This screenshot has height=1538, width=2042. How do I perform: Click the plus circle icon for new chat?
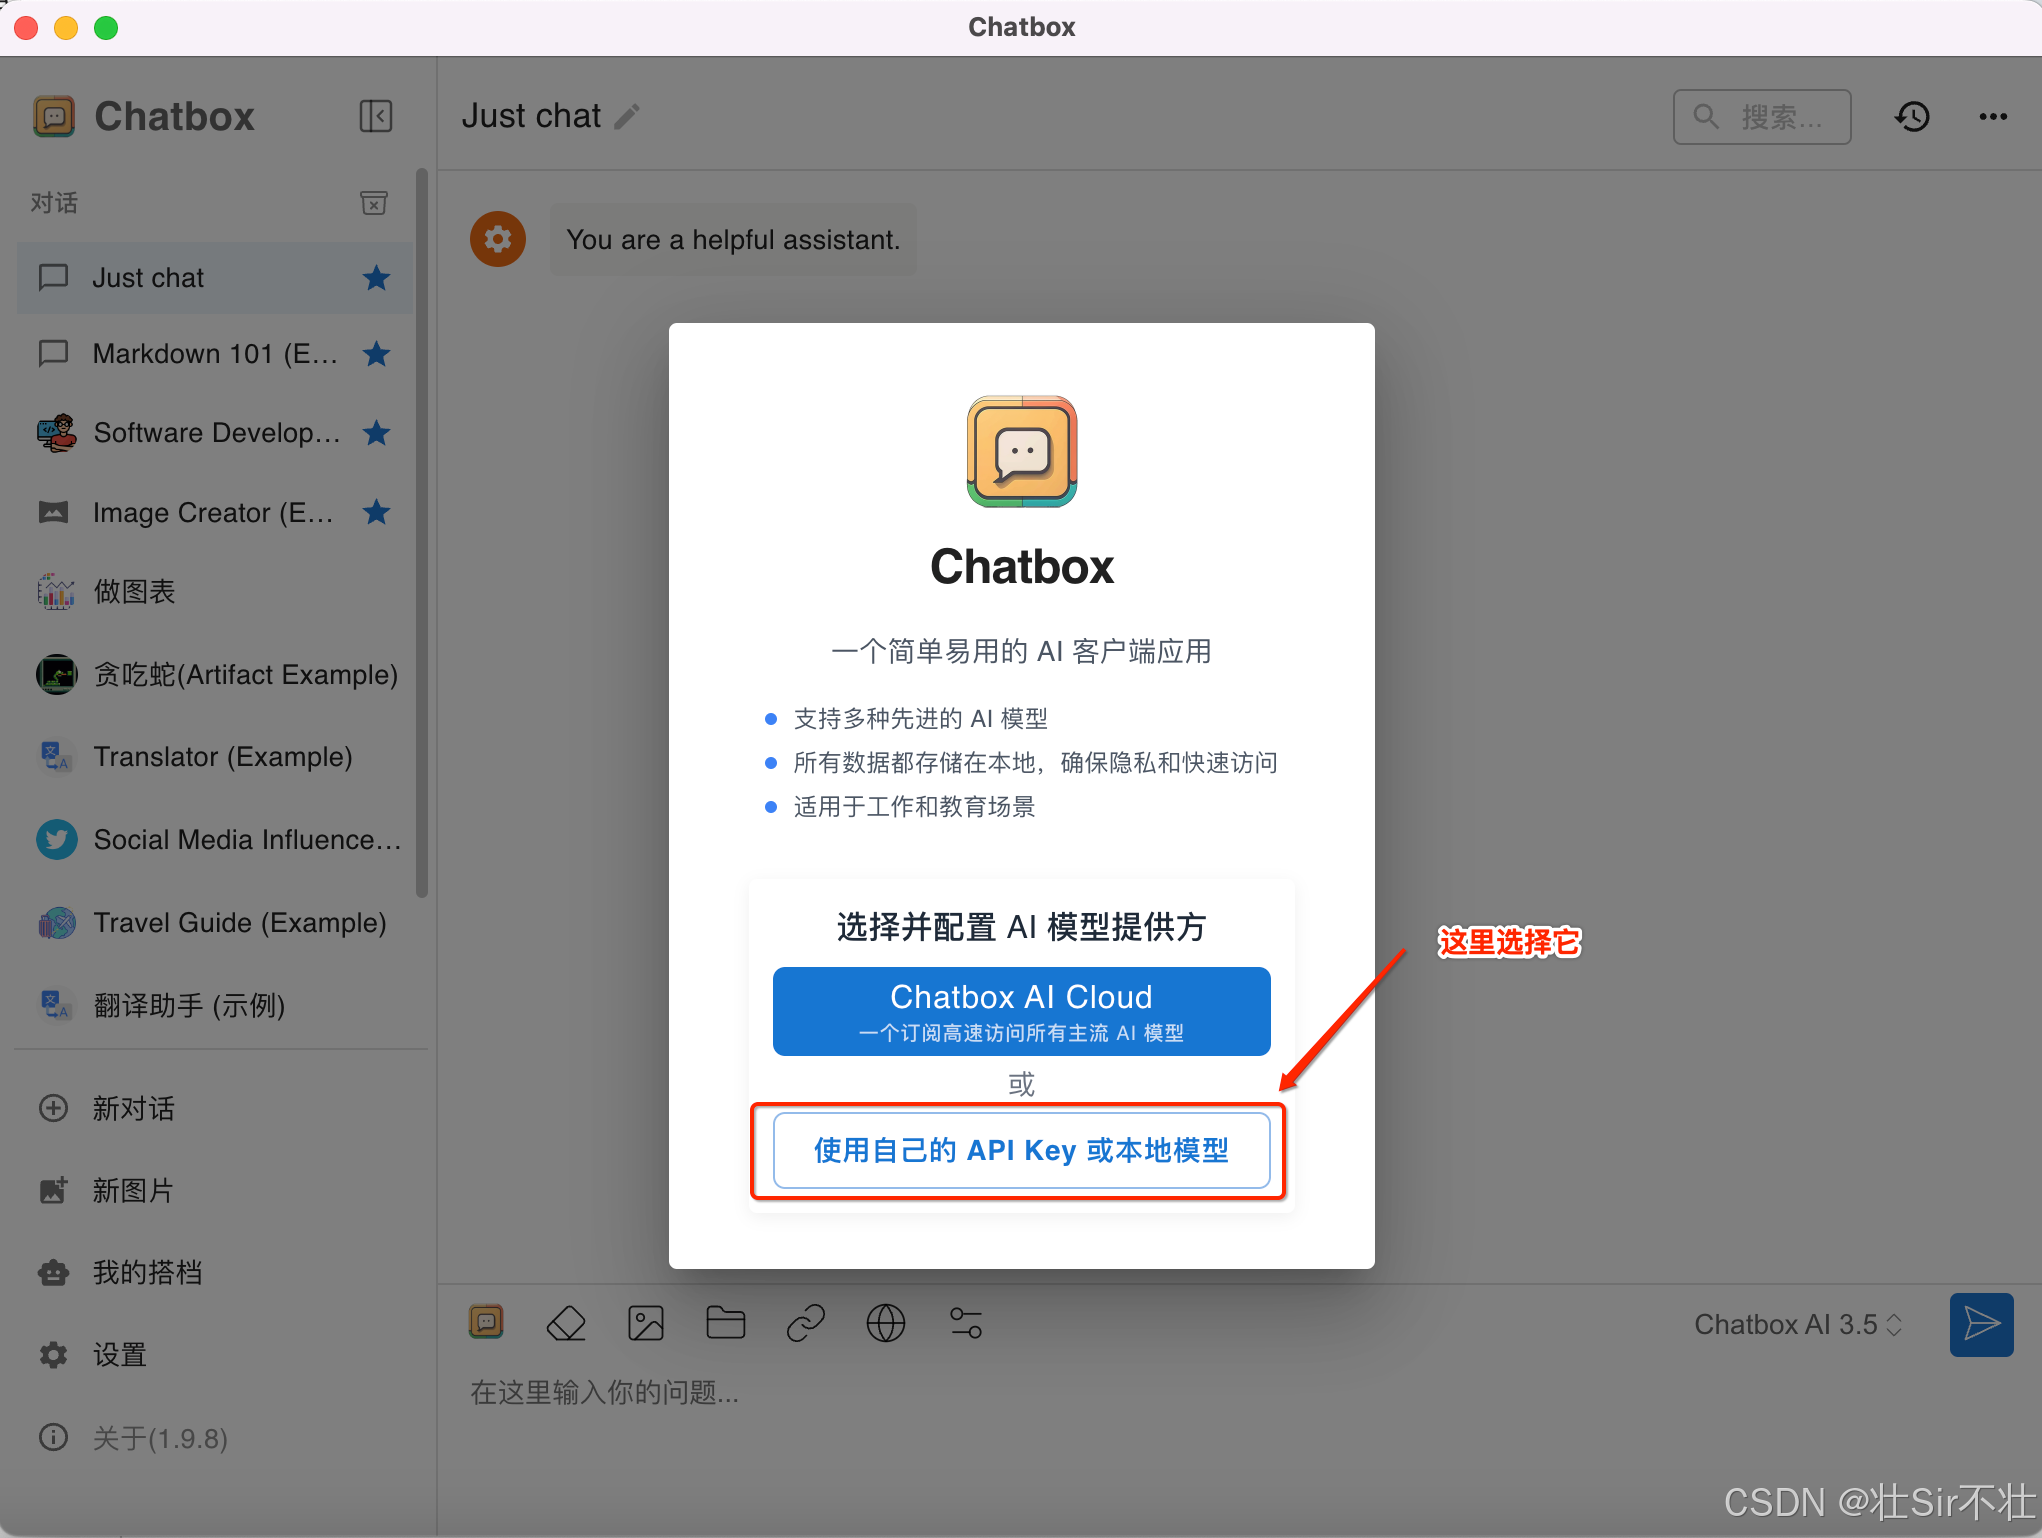[53, 1108]
